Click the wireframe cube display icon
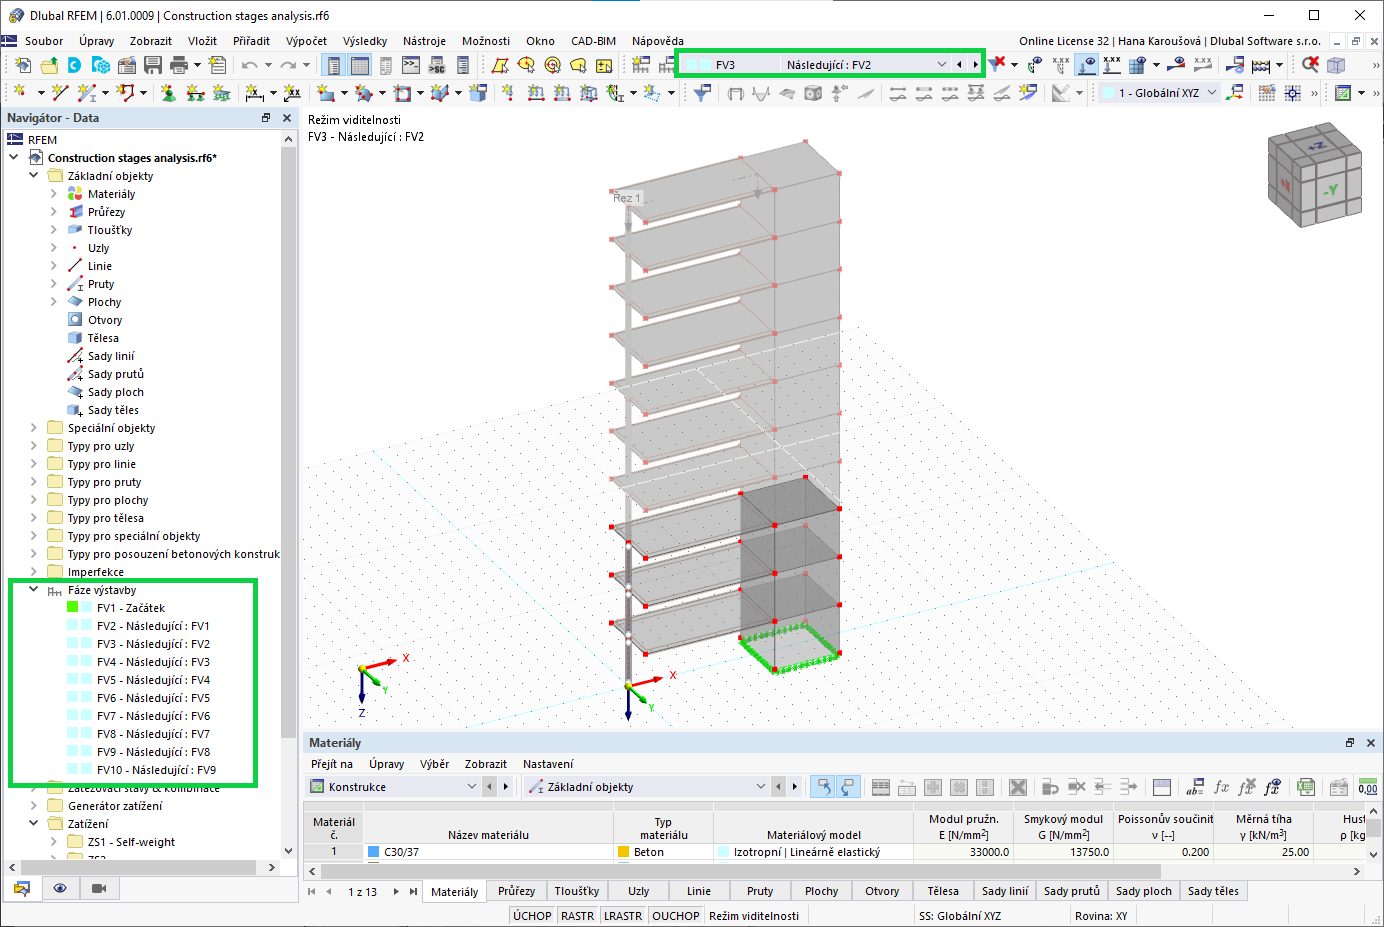Viewport: 1384px width, 927px height. tap(1336, 65)
